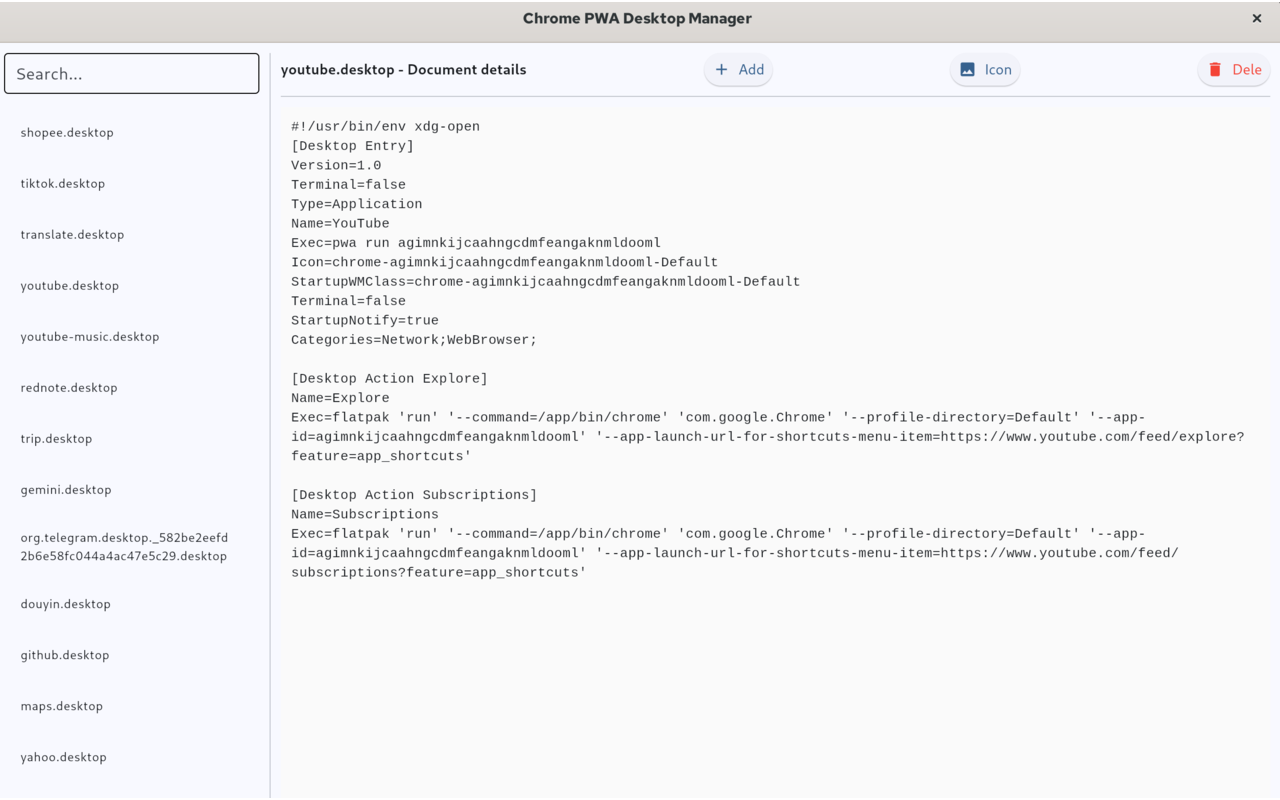Image resolution: width=1280 pixels, height=800 pixels.
Task: Select douyin.desktop from the list
Action: pos(66,604)
